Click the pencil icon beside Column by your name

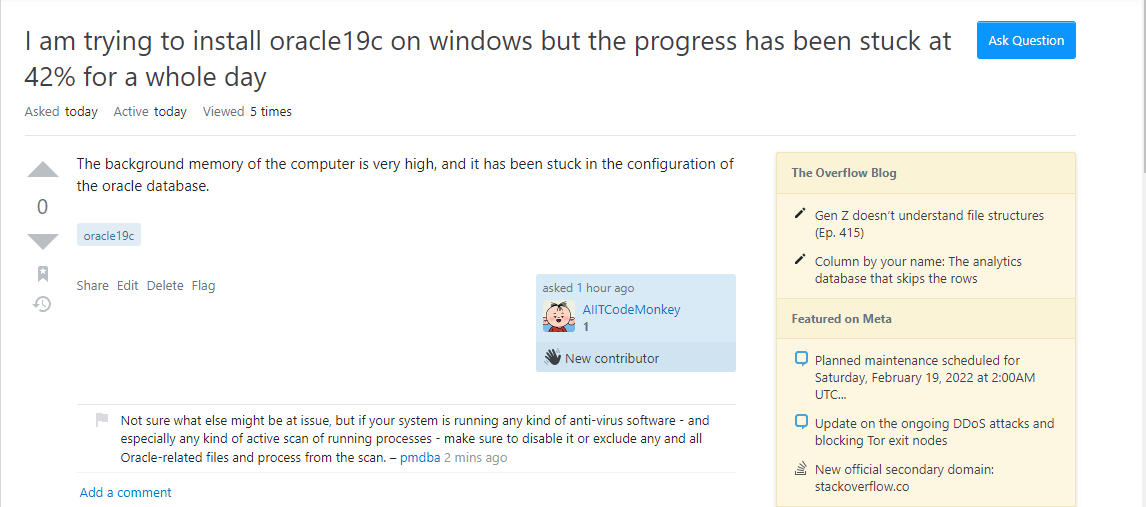coord(800,260)
